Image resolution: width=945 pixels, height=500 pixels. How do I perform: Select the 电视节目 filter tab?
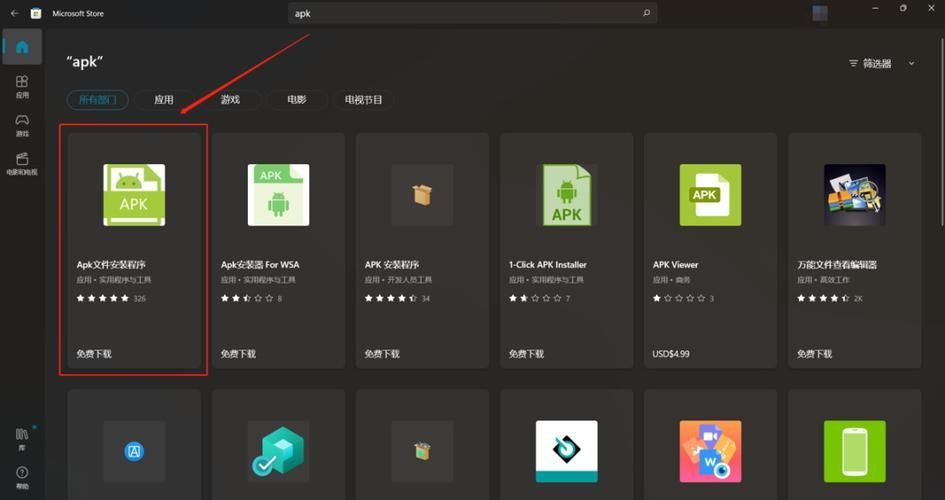point(363,99)
